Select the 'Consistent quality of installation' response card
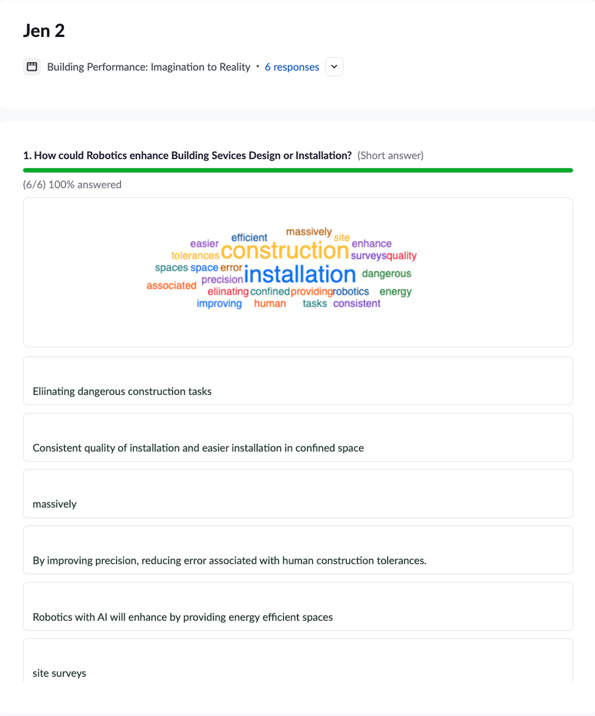The height and width of the screenshot is (716, 595). (298, 437)
